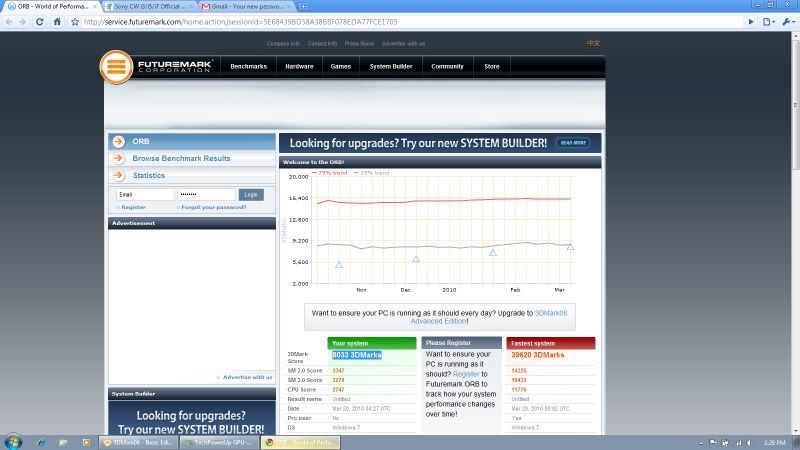Click the READ MORE banner button
Viewport: 800px width, 450px height.
pos(573,143)
